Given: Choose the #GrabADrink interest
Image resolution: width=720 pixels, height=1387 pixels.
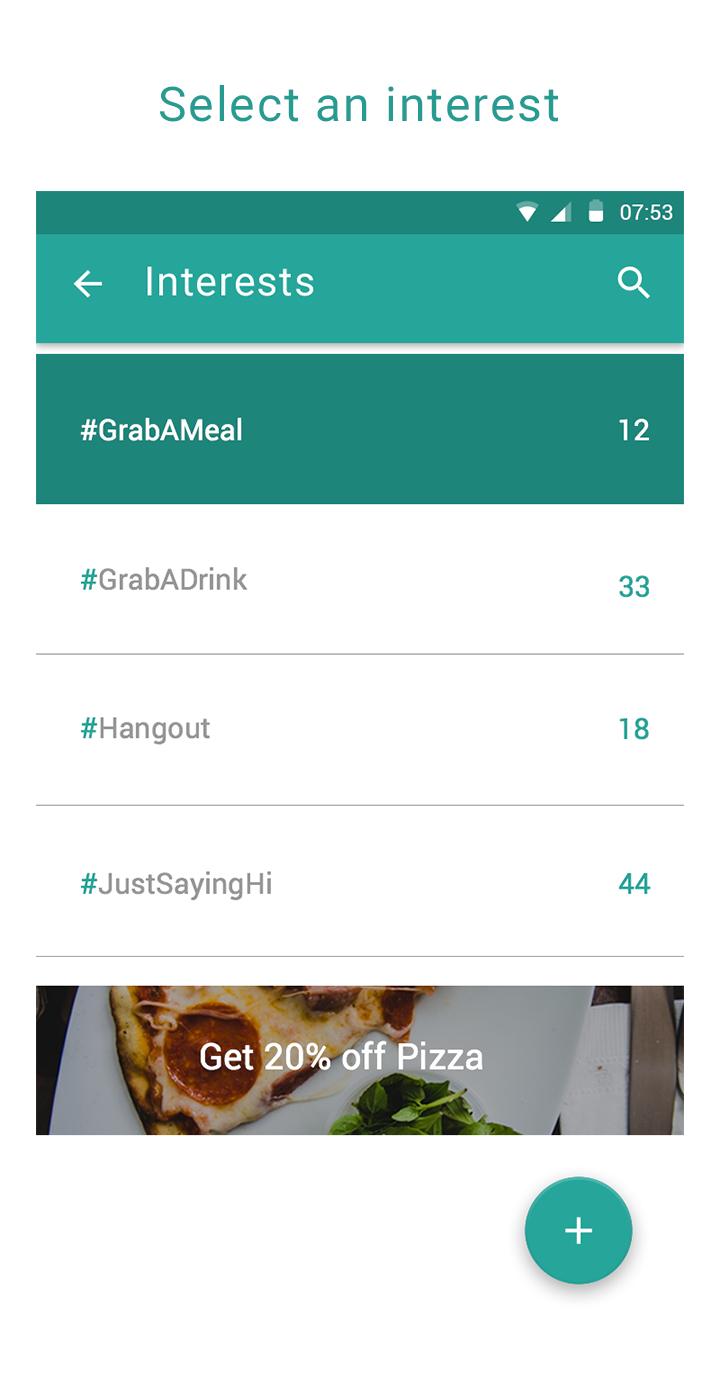Looking at the screenshot, I should [x=164, y=580].
